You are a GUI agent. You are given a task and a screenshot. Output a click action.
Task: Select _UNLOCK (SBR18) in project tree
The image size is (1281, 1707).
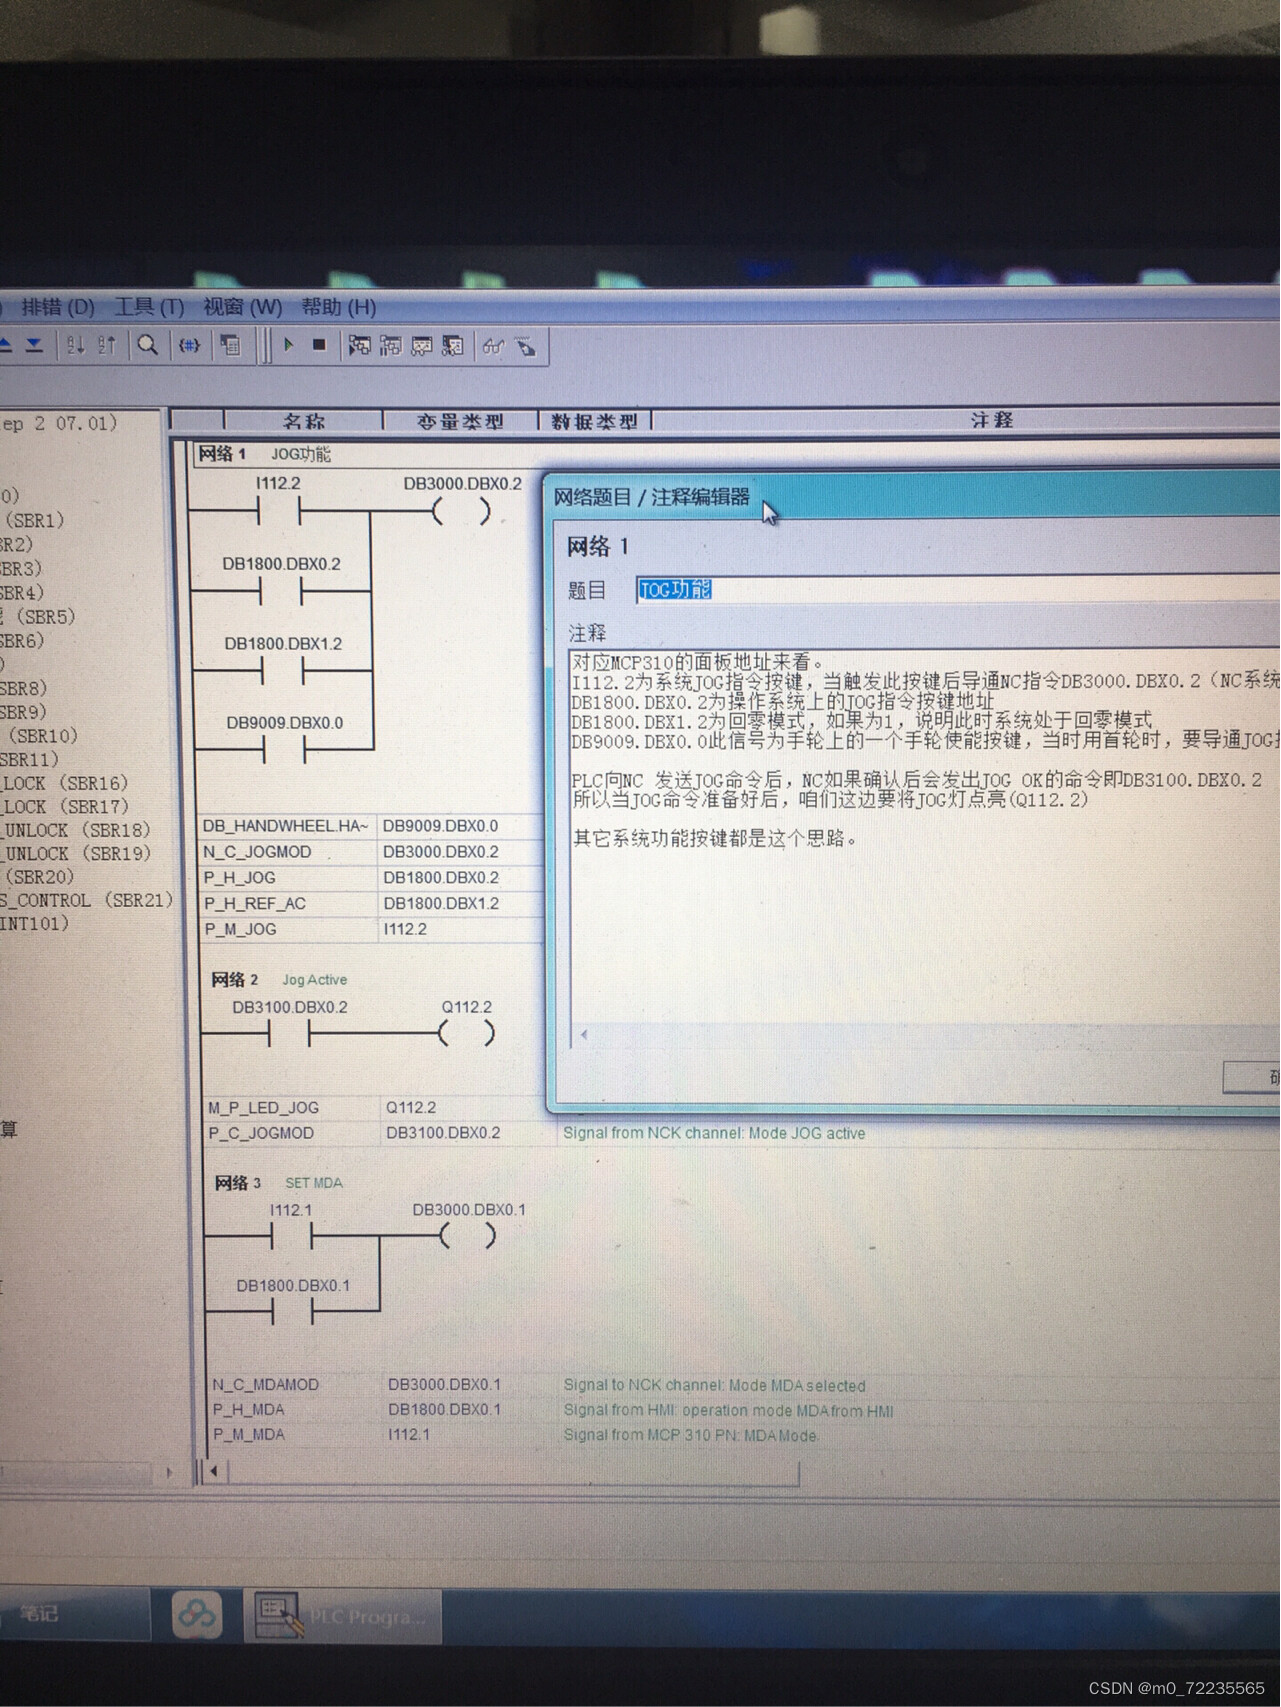click(x=76, y=830)
